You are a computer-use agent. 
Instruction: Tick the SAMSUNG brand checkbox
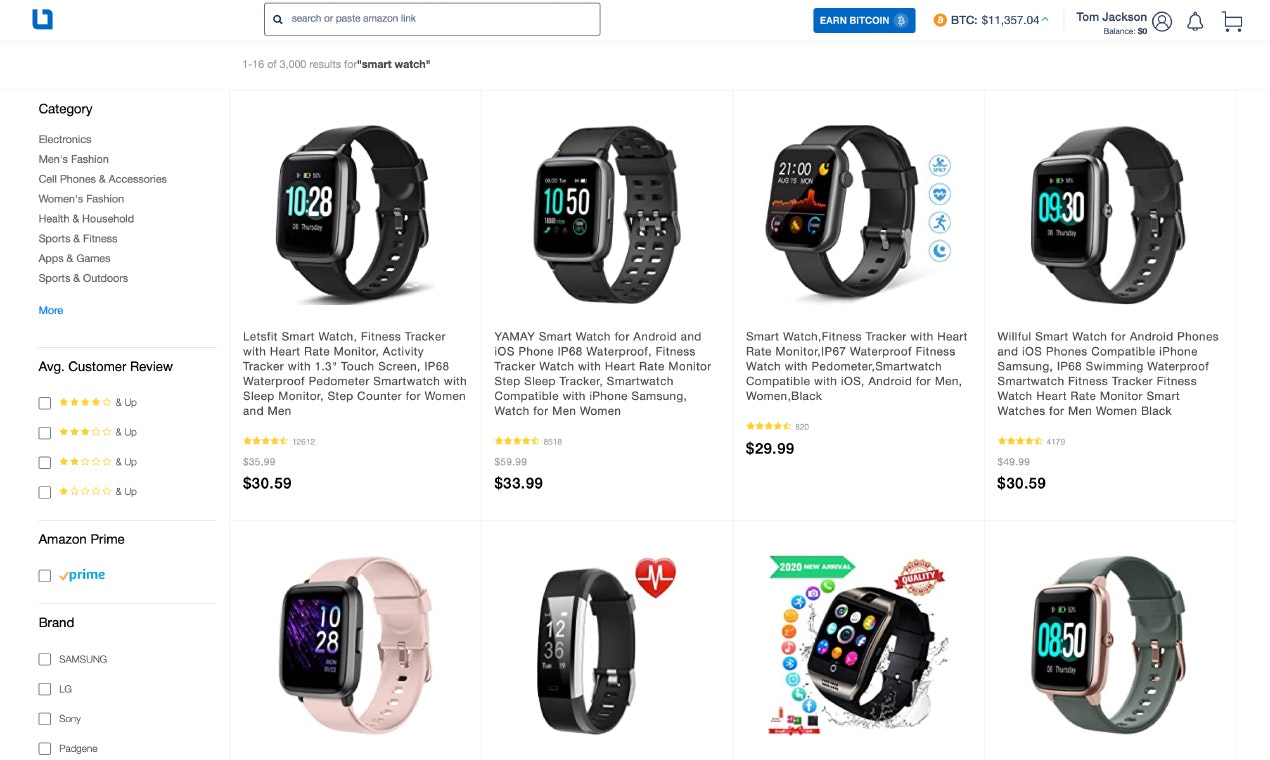[44, 659]
